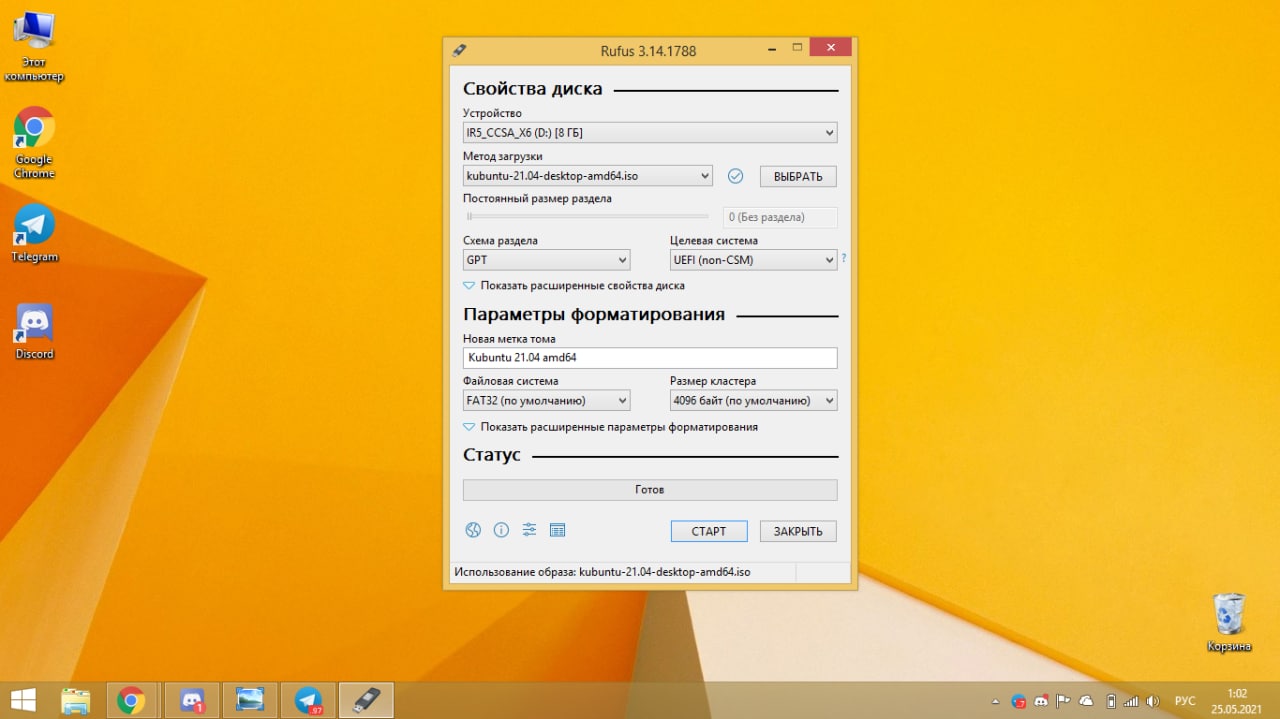Open the Action Center flag tray icon
The height and width of the screenshot is (719, 1280).
click(1064, 701)
